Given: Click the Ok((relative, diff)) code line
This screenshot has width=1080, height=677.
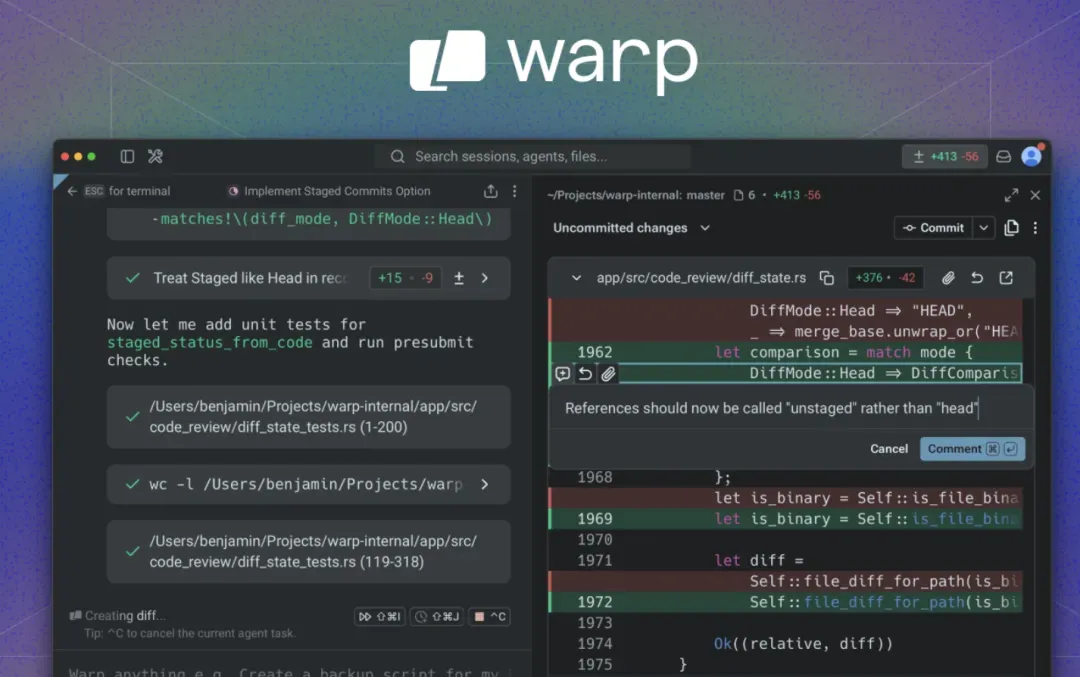Looking at the screenshot, I should tap(803, 644).
